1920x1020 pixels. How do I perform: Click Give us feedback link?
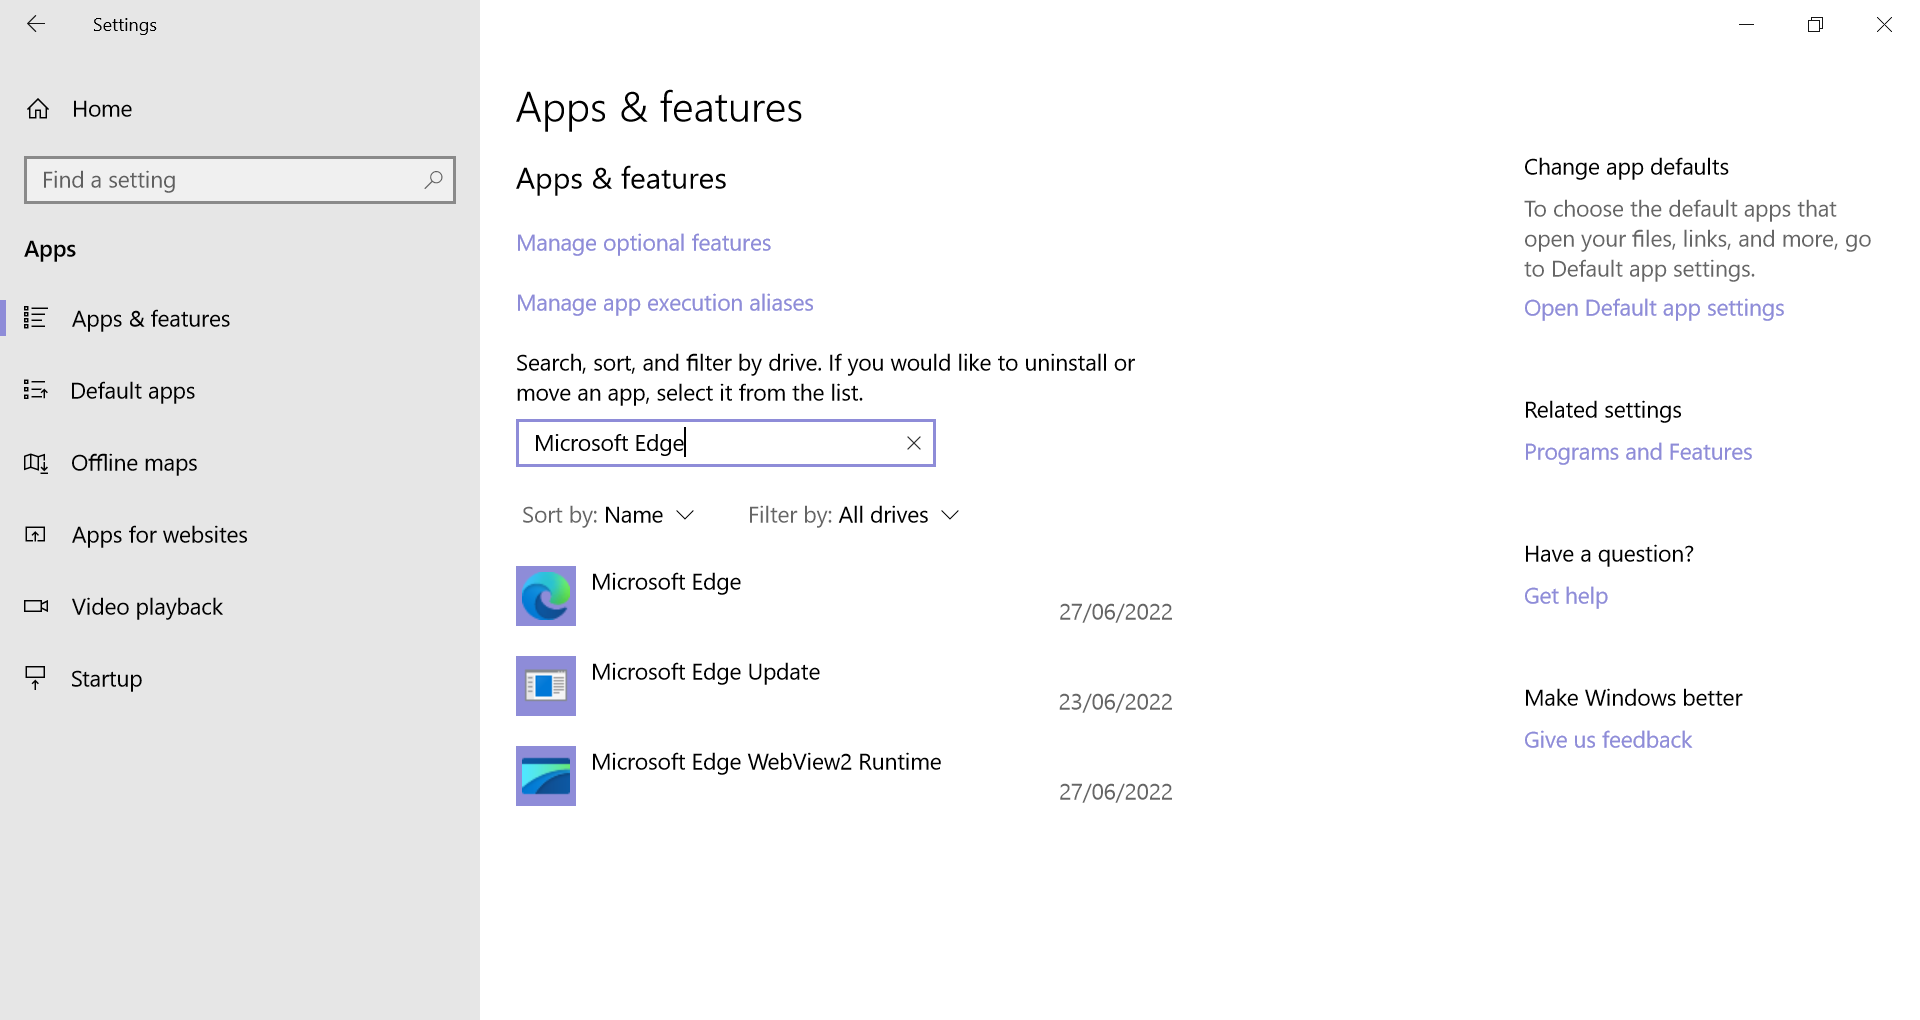tap(1608, 740)
